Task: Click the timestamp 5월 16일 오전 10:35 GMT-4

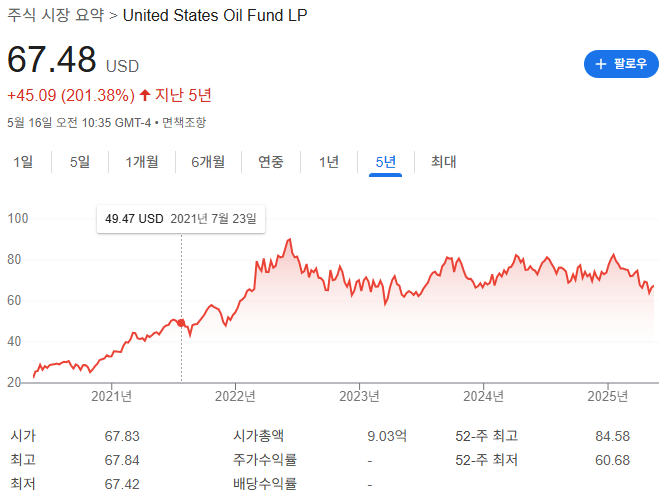Action: point(79,123)
